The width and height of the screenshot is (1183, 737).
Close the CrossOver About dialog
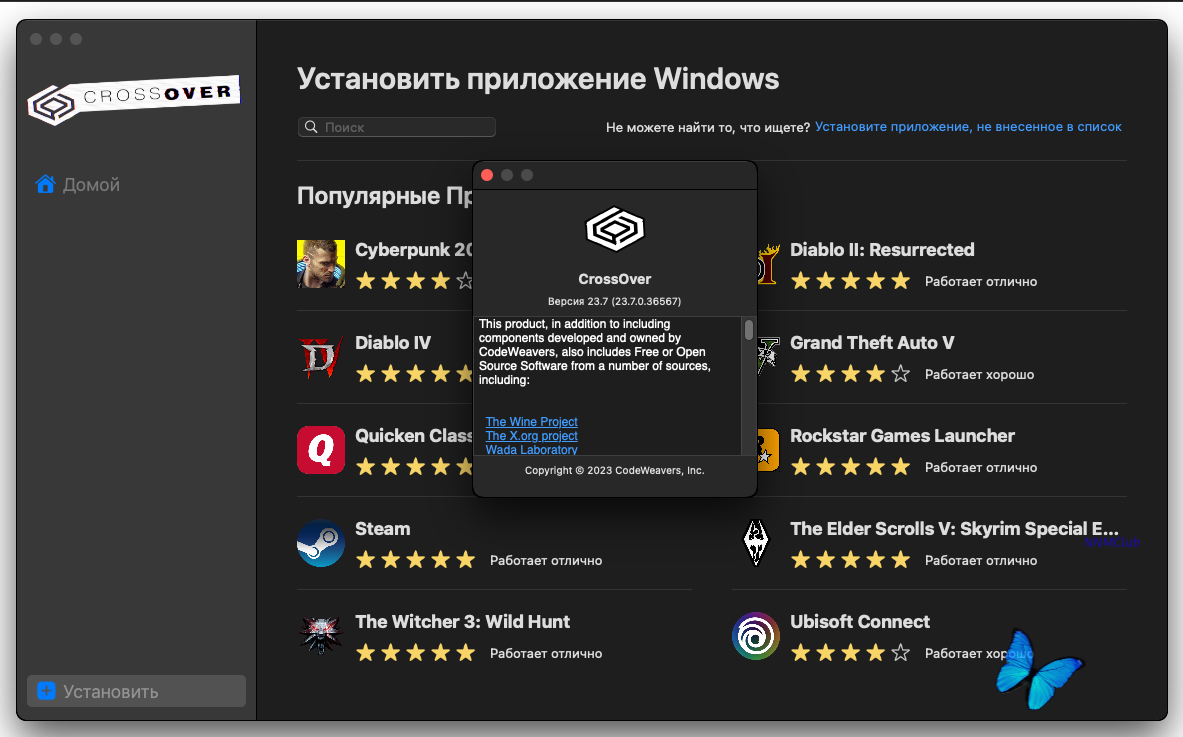[487, 175]
